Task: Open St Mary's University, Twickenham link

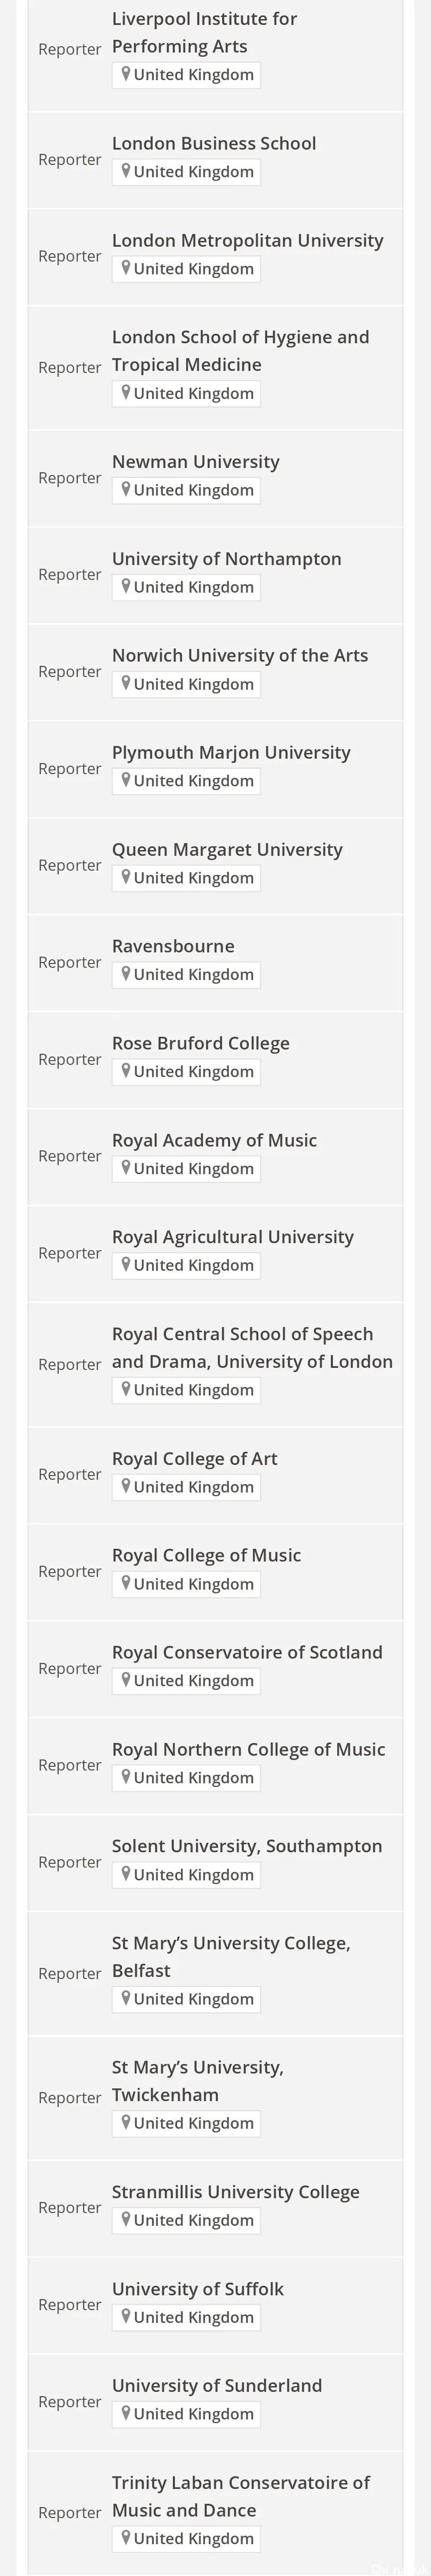Action: click(x=197, y=2080)
